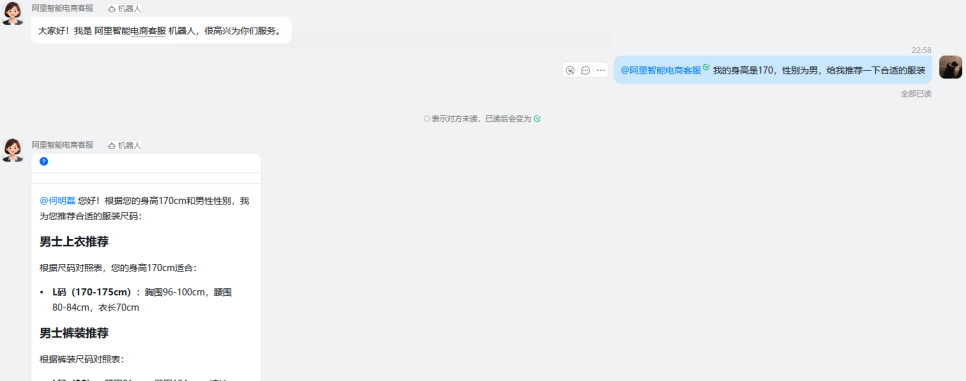View read details via 全部已读
The width and height of the screenshot is (966, 381).
click(916, 94)
